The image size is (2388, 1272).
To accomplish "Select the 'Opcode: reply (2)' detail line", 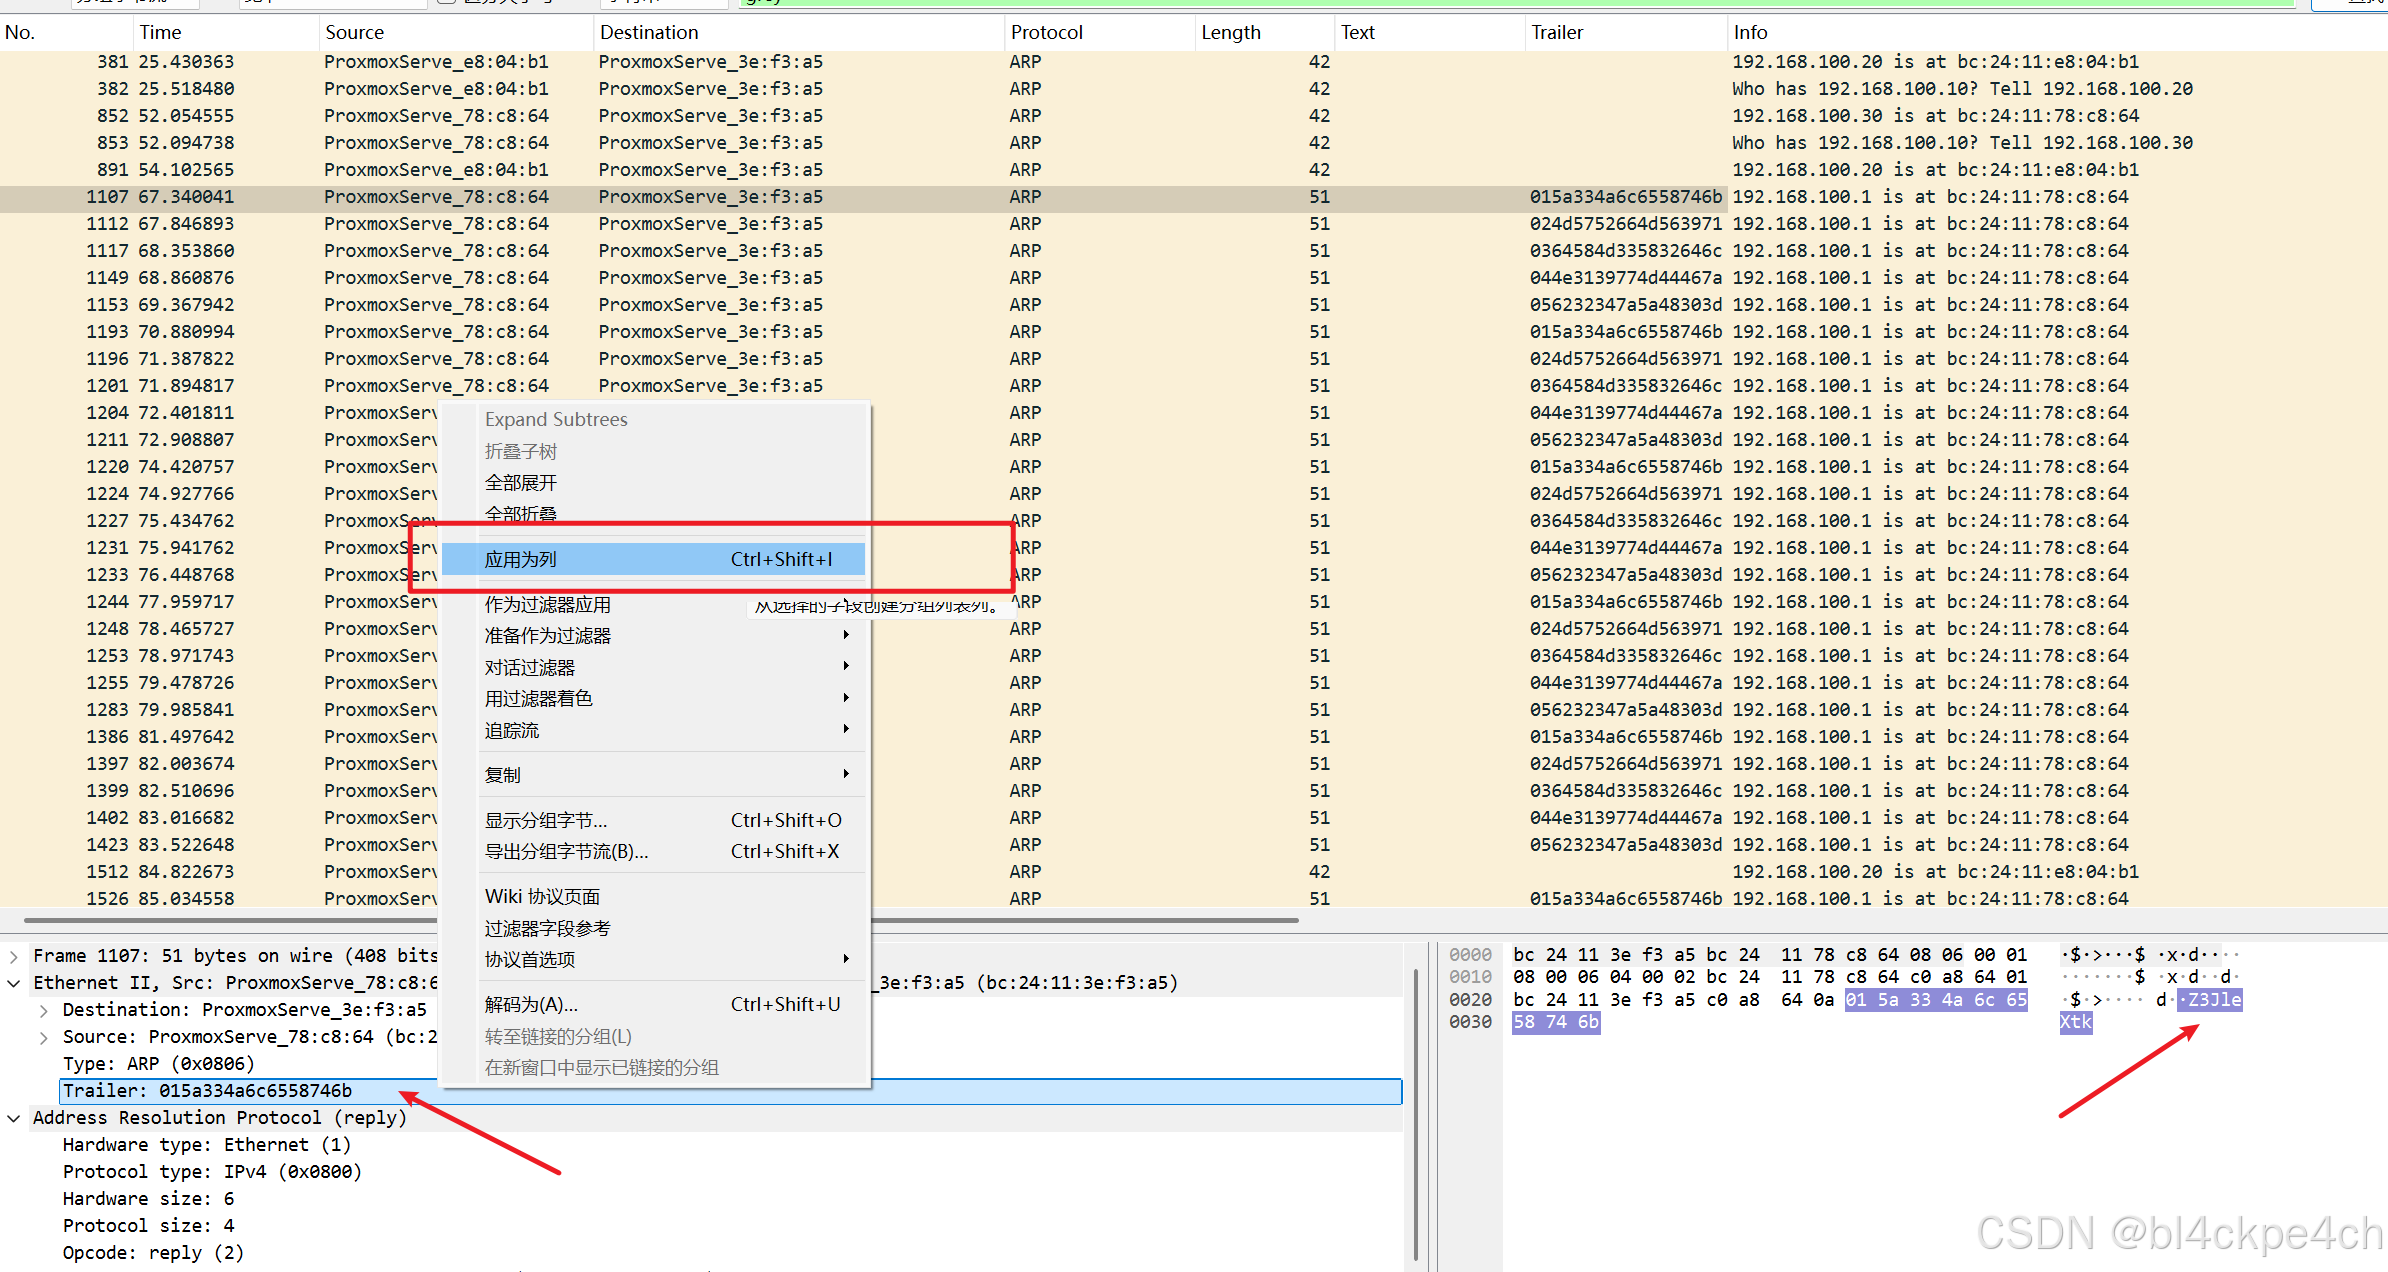I will pyautogui.click(x=153, y=1253).
